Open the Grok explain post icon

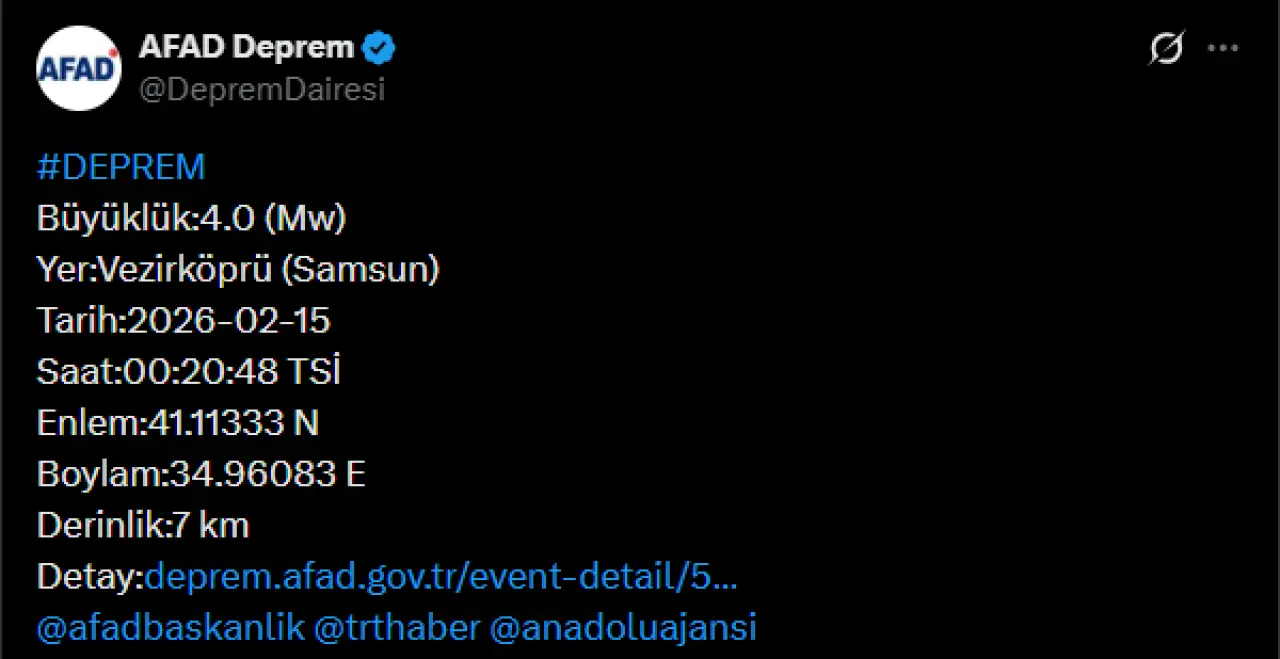[x=1166, y=48]
